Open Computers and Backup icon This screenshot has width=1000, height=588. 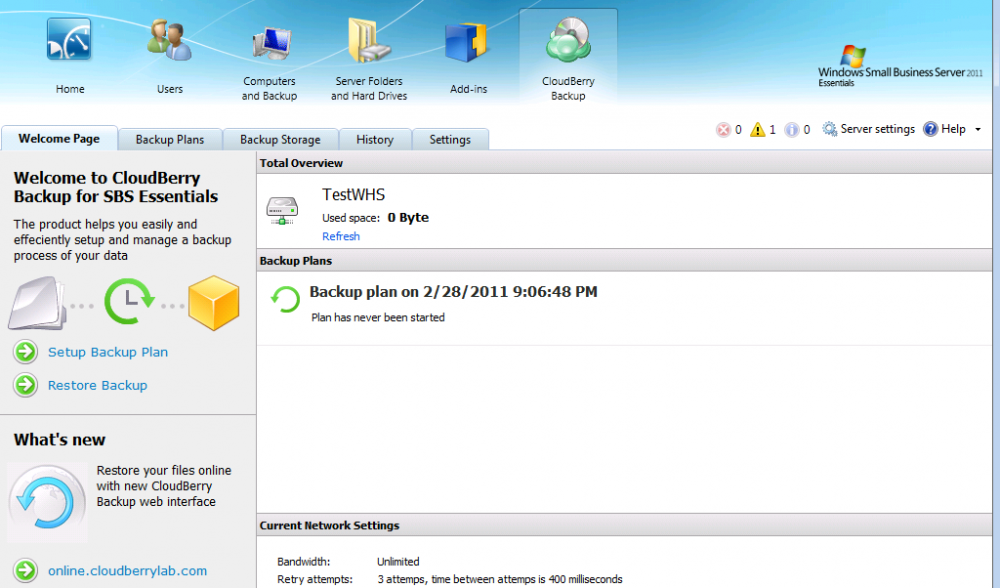[270, 42]
